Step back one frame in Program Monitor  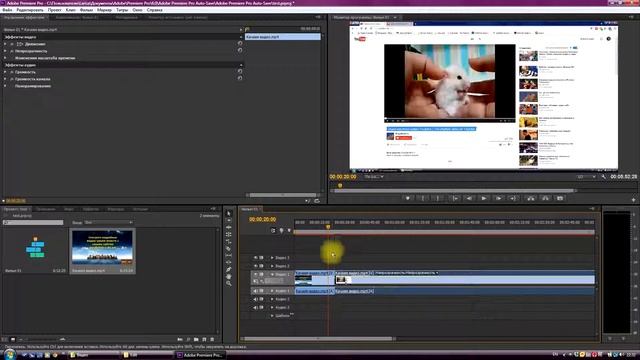point(469,198)
